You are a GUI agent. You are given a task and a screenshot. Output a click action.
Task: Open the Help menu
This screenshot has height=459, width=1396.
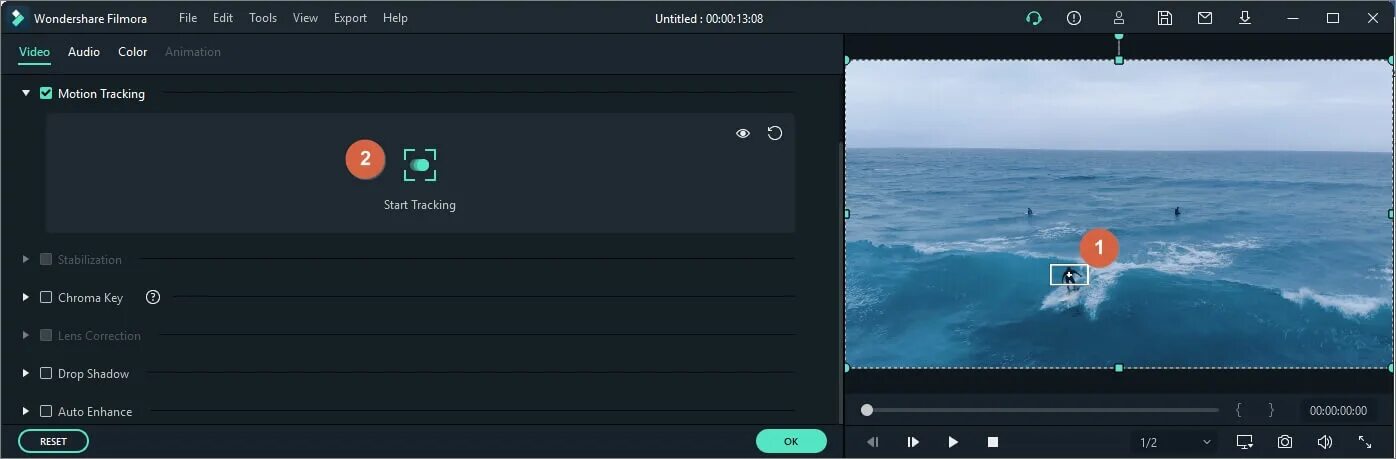tap(395, 18)
